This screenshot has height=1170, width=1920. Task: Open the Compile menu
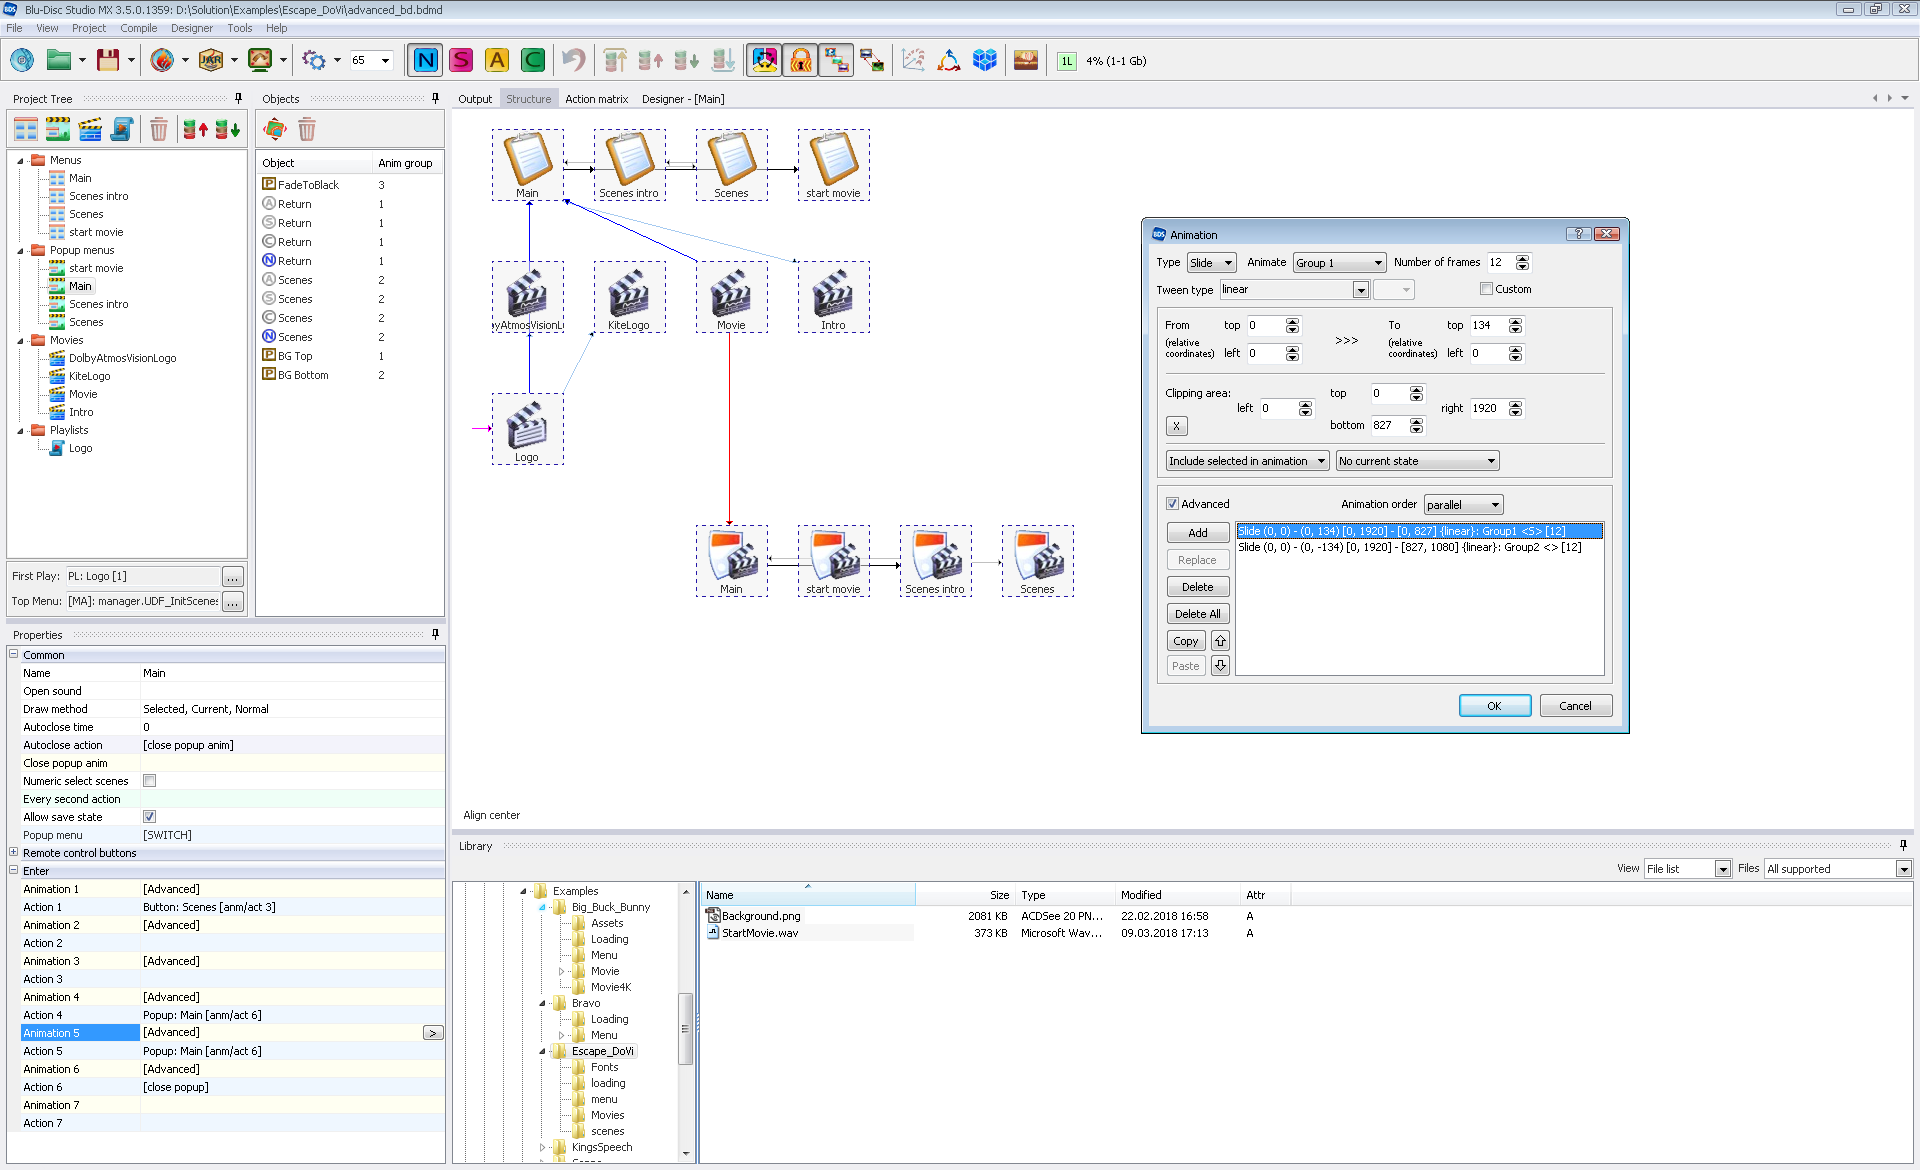pos(138,28)
